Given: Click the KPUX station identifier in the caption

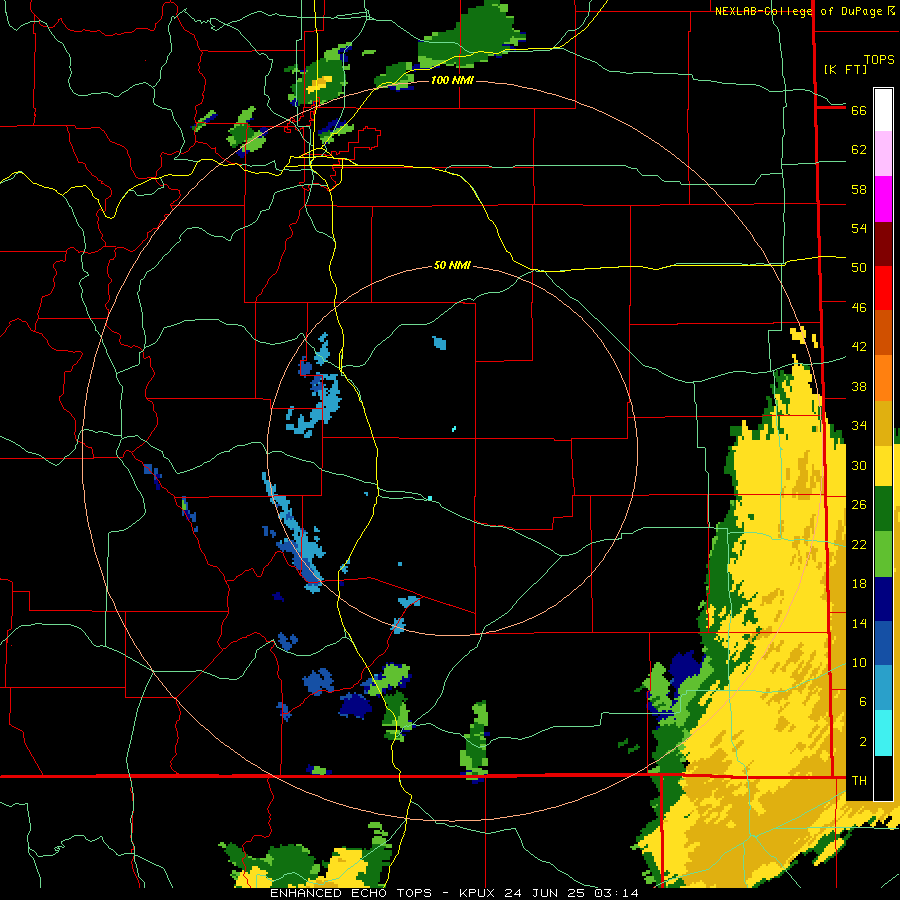Looking at the screenshot, I should point(479,893).
